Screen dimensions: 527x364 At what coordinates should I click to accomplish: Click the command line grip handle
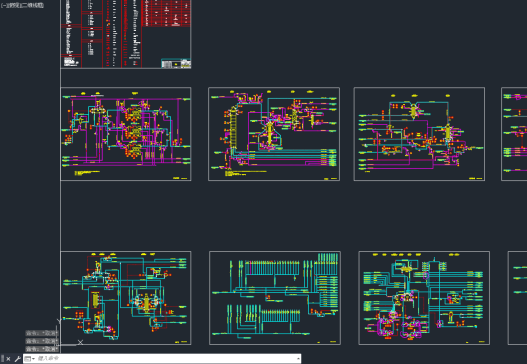coord(2,359)
